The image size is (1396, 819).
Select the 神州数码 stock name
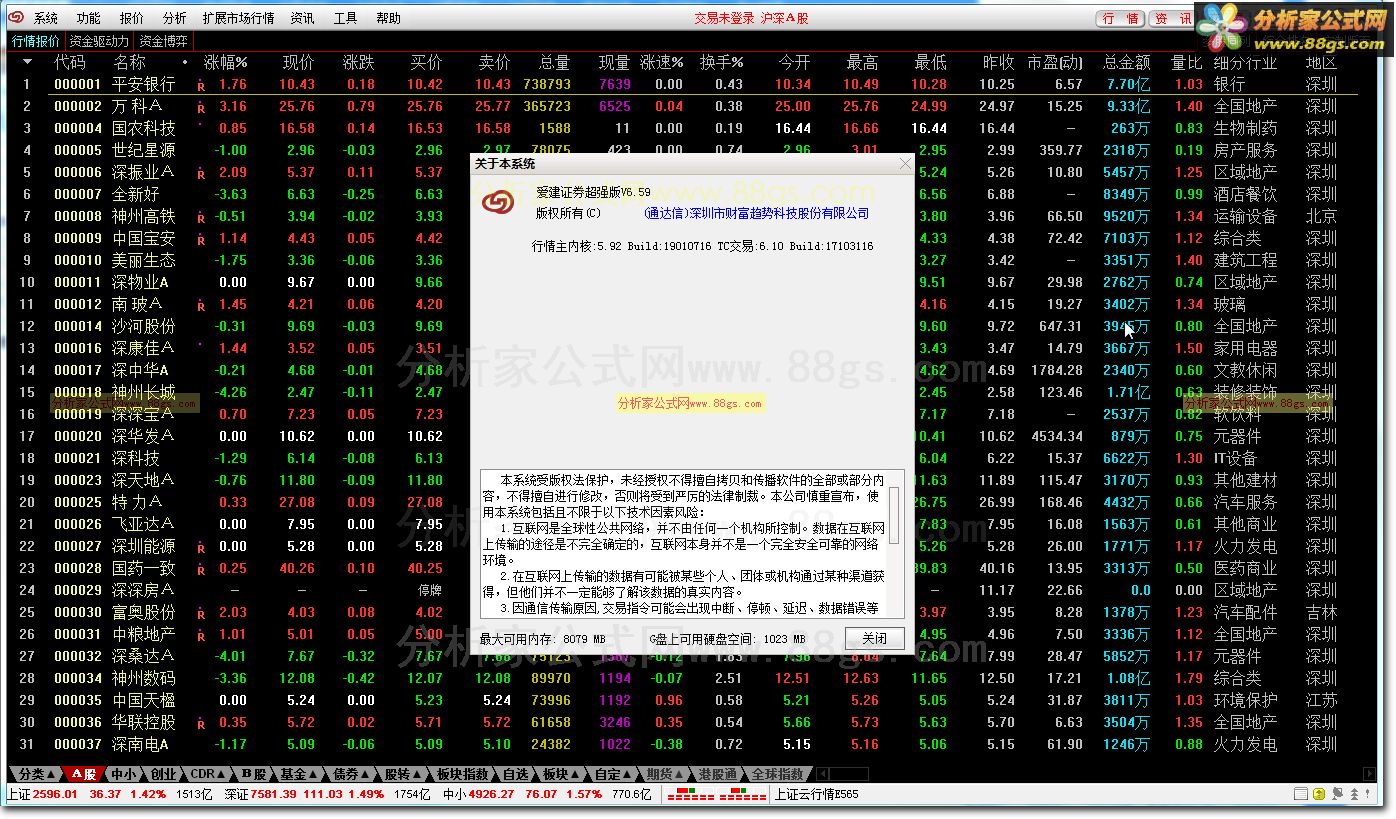point(143,679)
